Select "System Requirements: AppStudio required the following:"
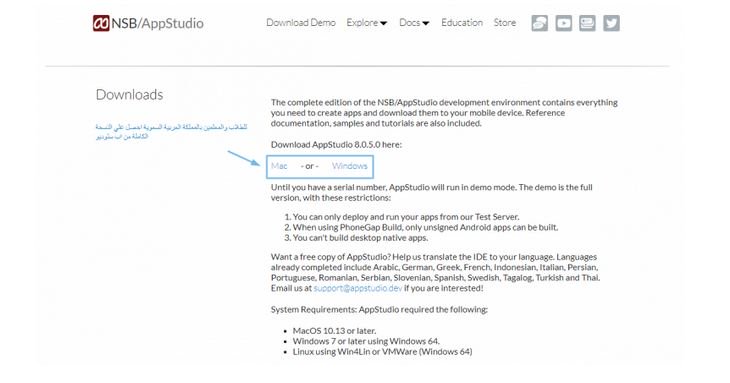Screen dimensions: 730x383 coord(379,309)
